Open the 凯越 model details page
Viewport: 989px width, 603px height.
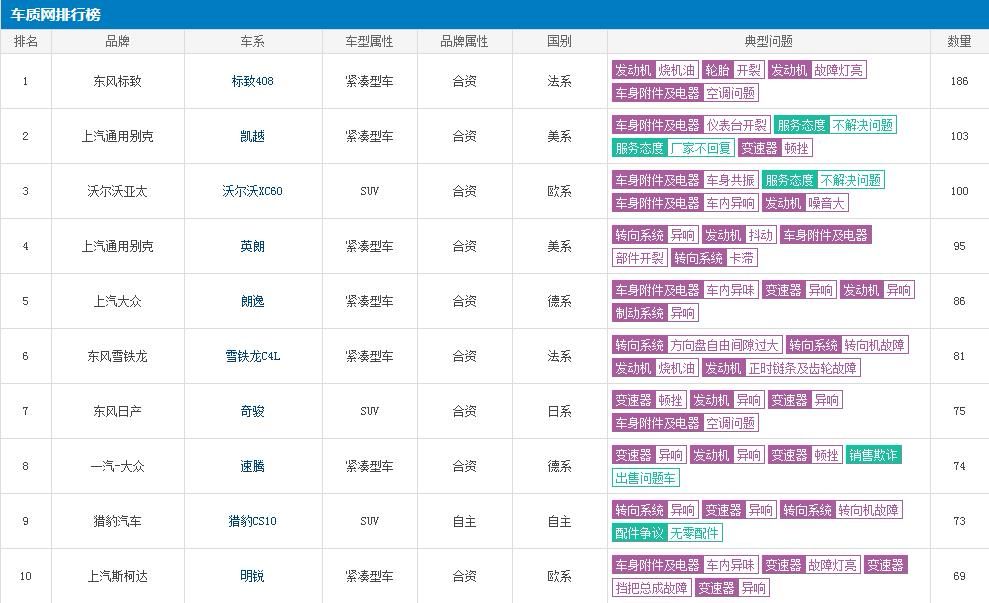point(251,136)
